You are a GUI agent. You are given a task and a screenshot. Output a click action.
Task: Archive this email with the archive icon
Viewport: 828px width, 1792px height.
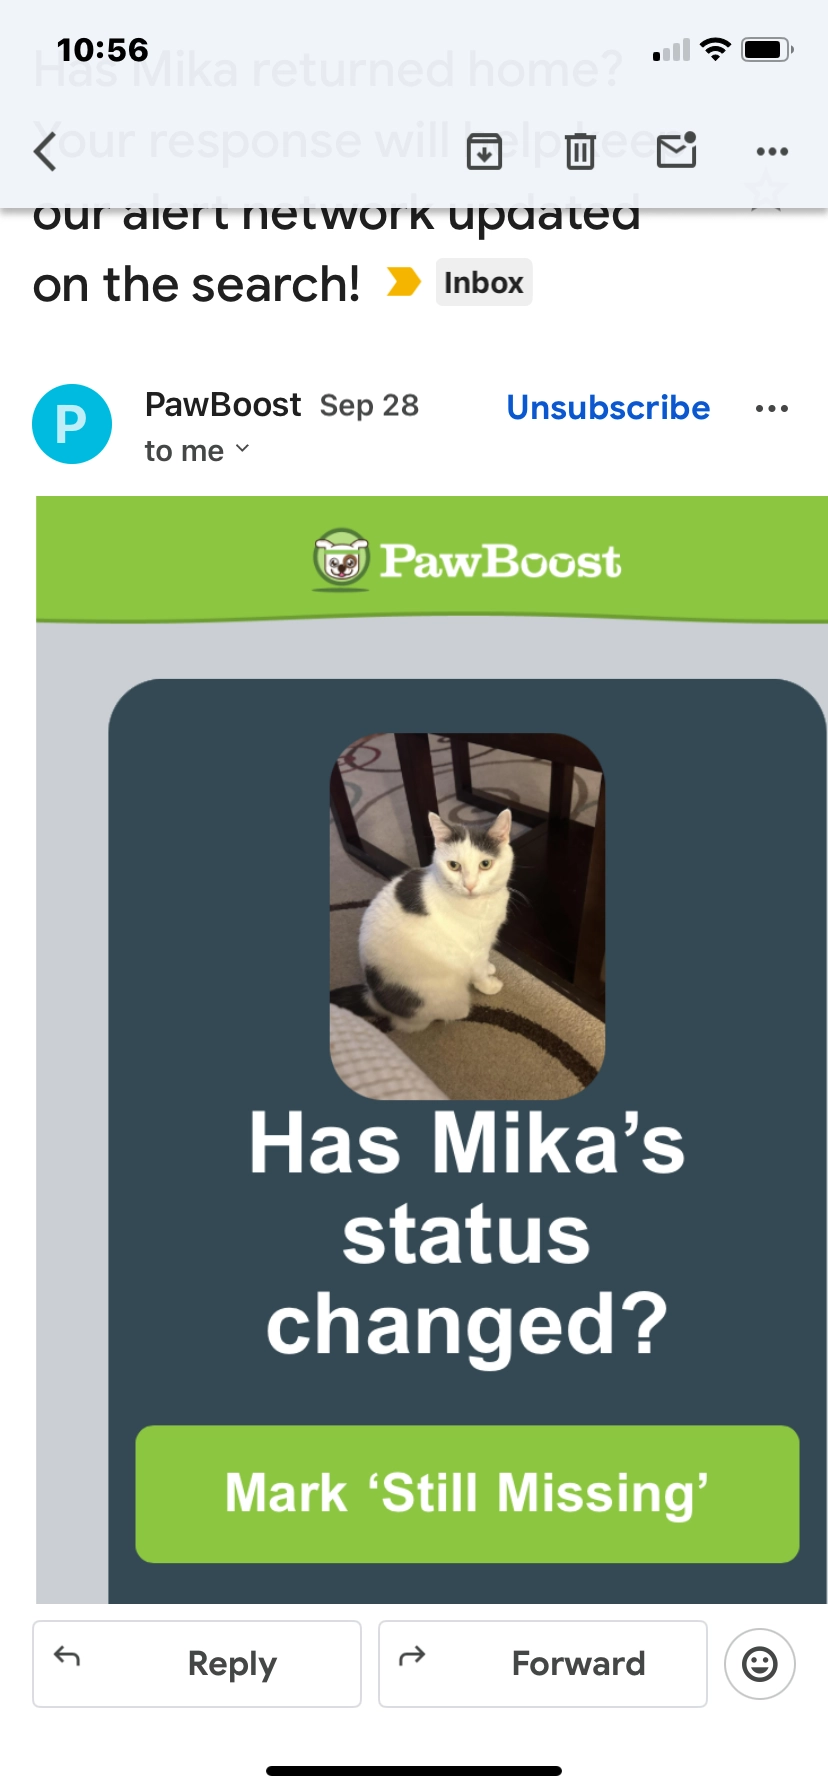pyautogui.click(x=484, y=151)
